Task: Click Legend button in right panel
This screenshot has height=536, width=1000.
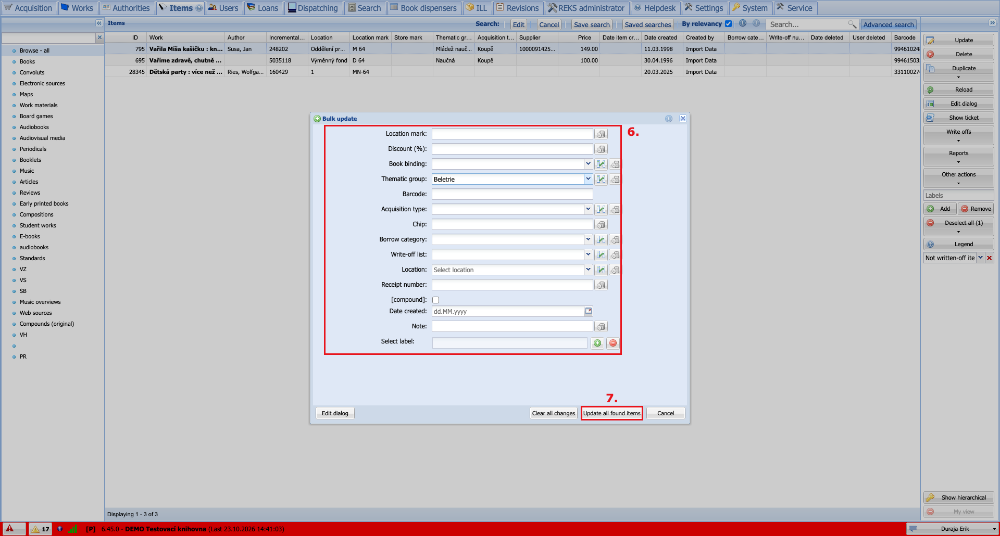Action: (959, 244)
